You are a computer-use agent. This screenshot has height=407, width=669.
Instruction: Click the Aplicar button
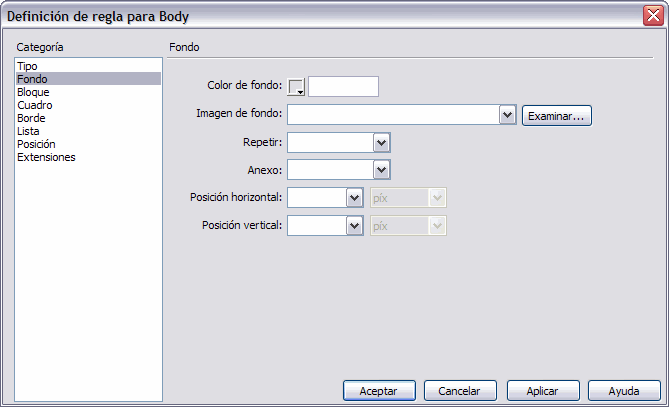click(543, 391)
